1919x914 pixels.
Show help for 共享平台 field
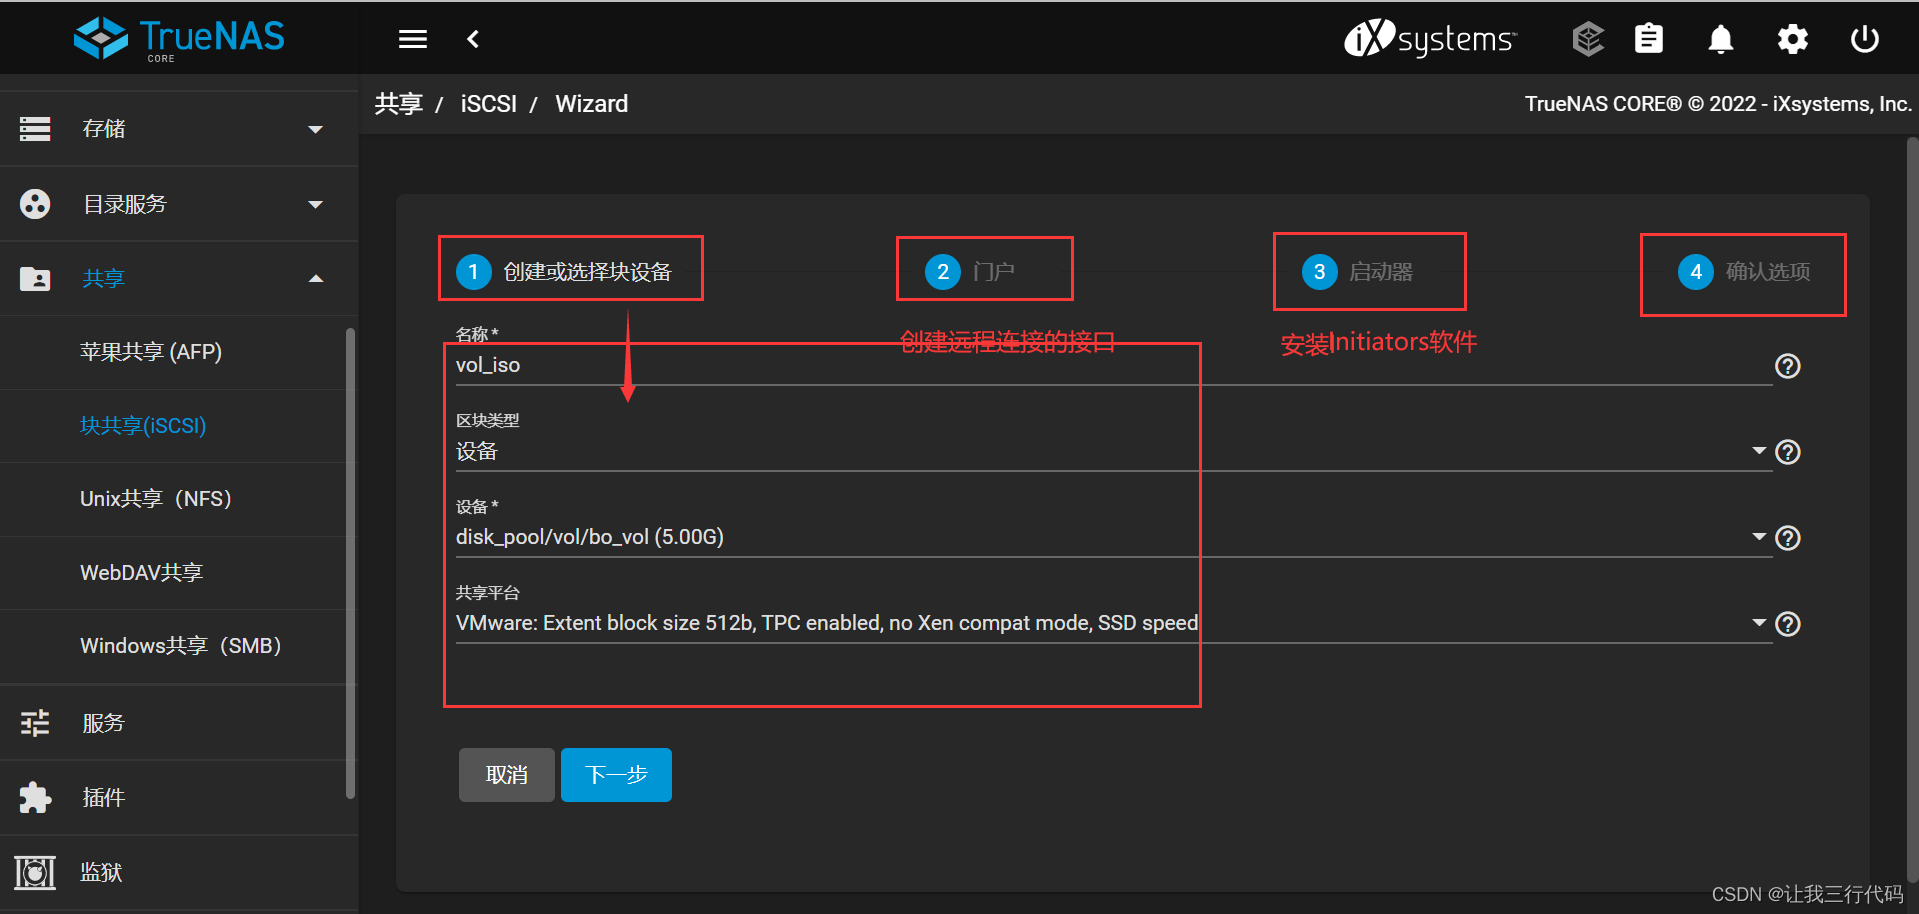point(1788,624)
